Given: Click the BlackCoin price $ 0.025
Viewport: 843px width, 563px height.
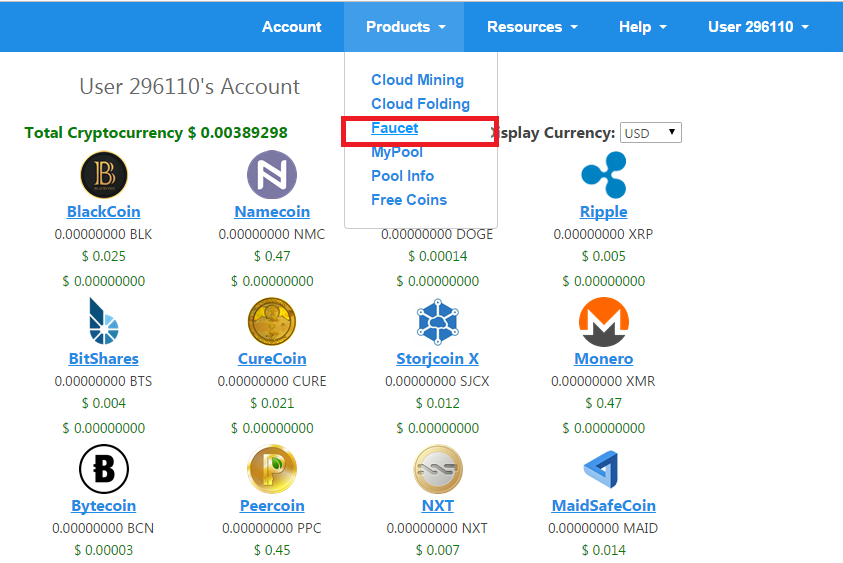Looking at the screenshot, I should [104, 256].
